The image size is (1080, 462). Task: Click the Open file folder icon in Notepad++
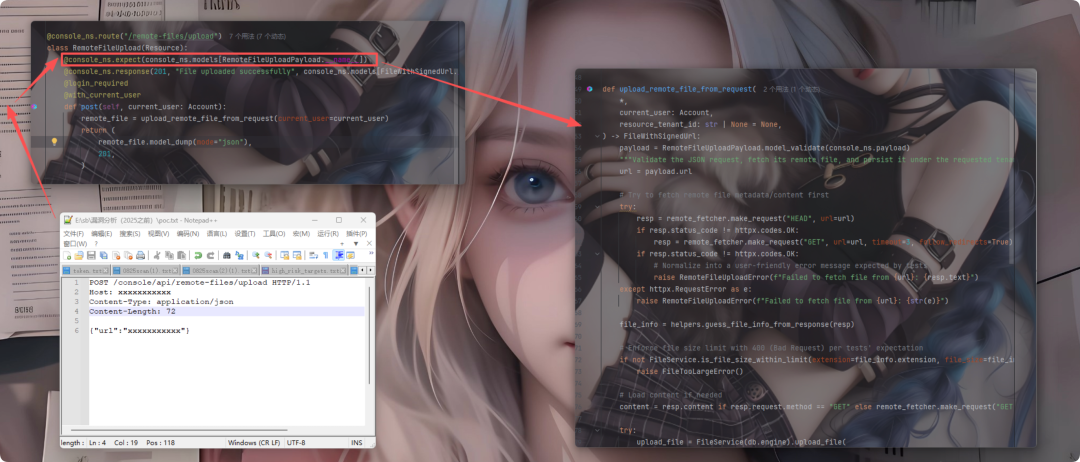click(79, 255)
